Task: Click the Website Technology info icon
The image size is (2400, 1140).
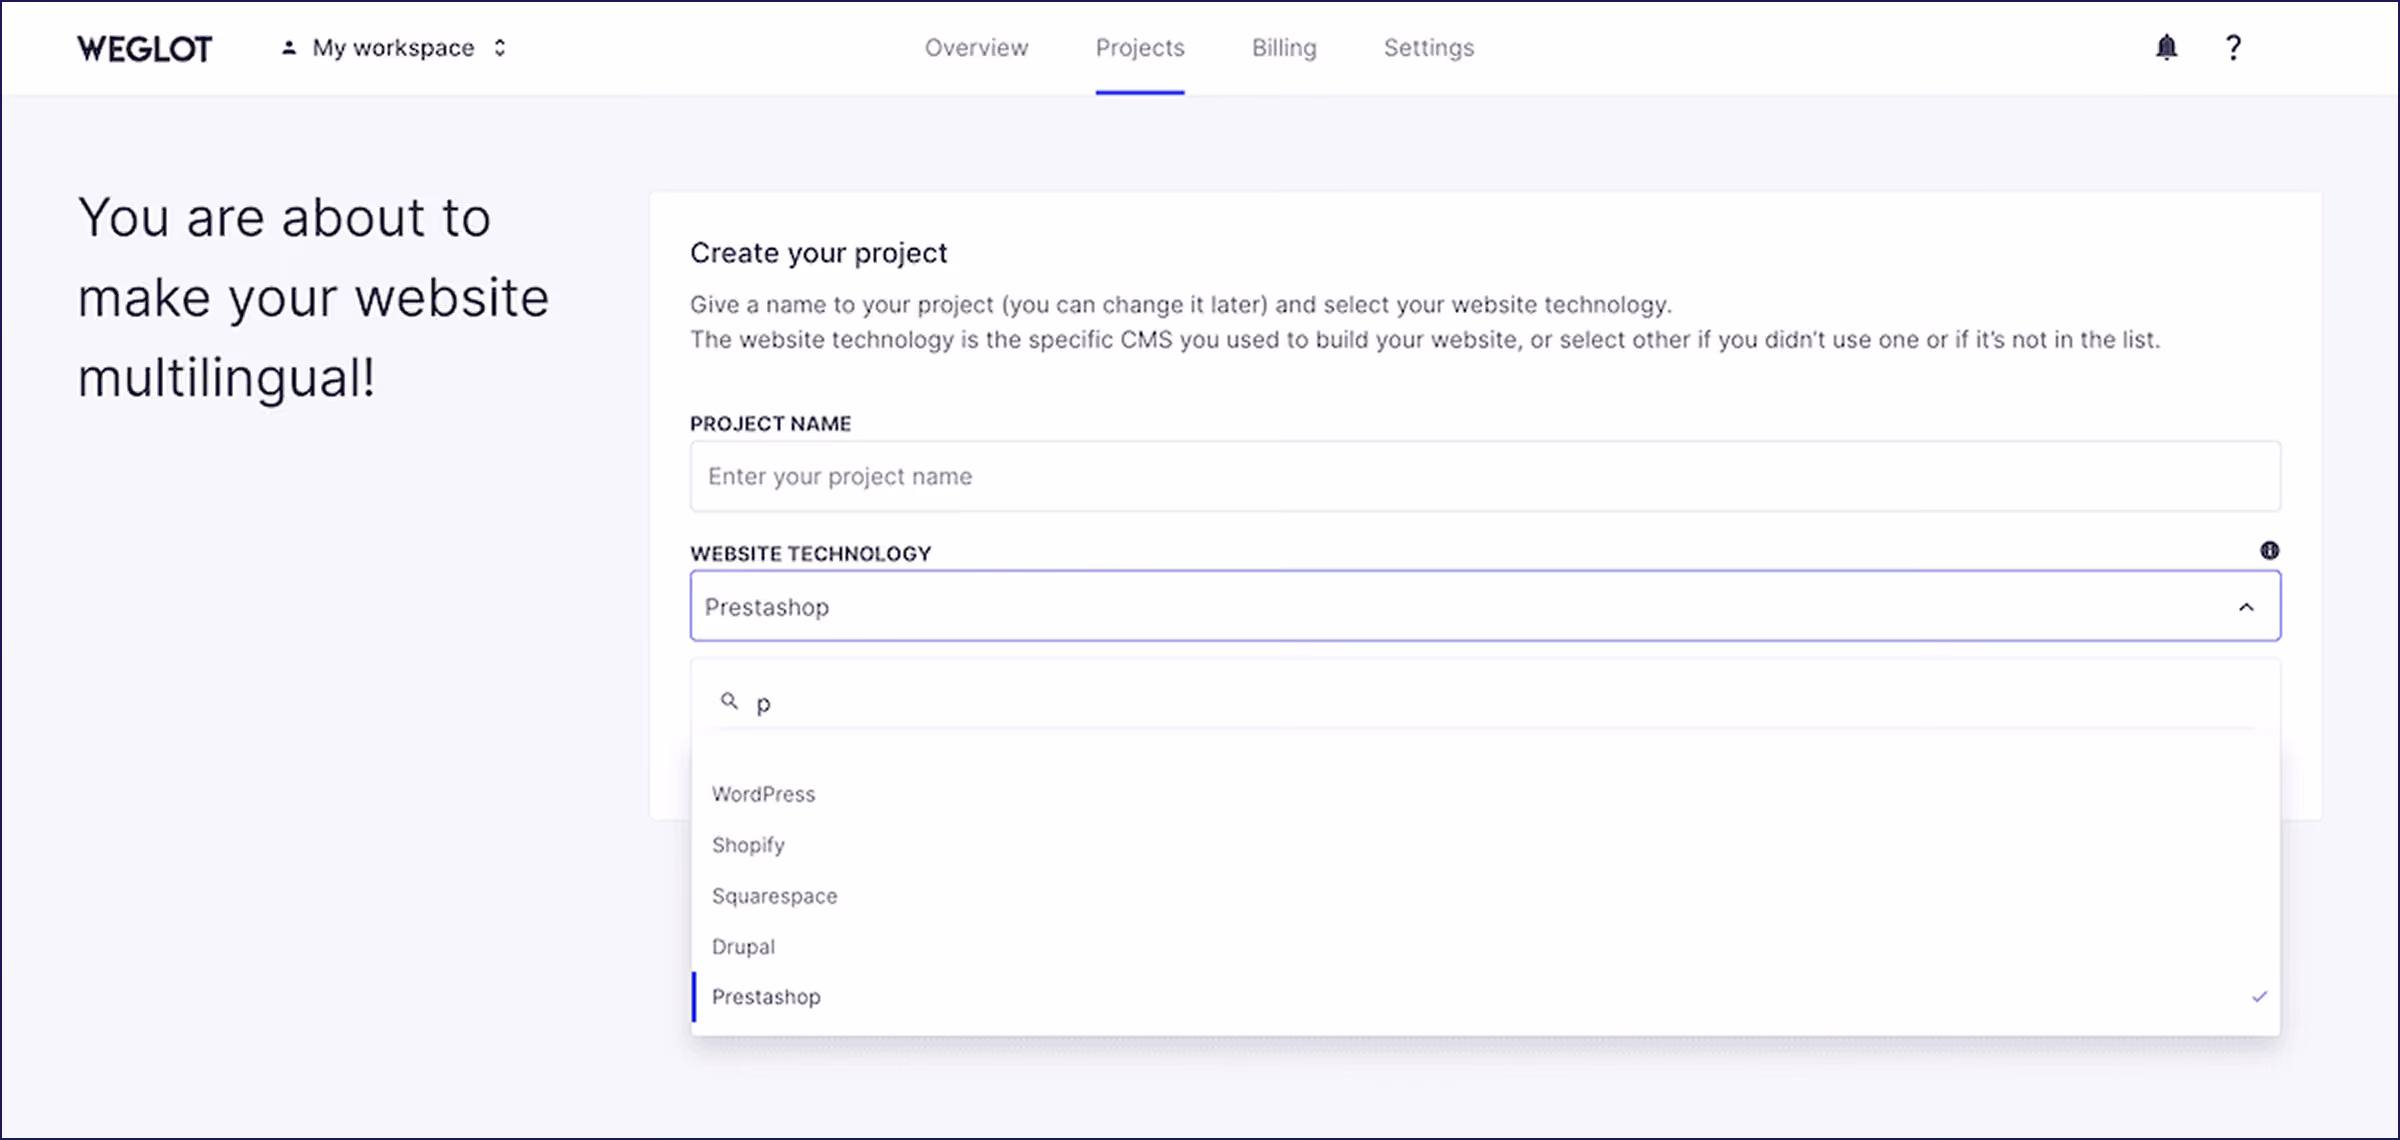Action: (x=2269, y=550)
